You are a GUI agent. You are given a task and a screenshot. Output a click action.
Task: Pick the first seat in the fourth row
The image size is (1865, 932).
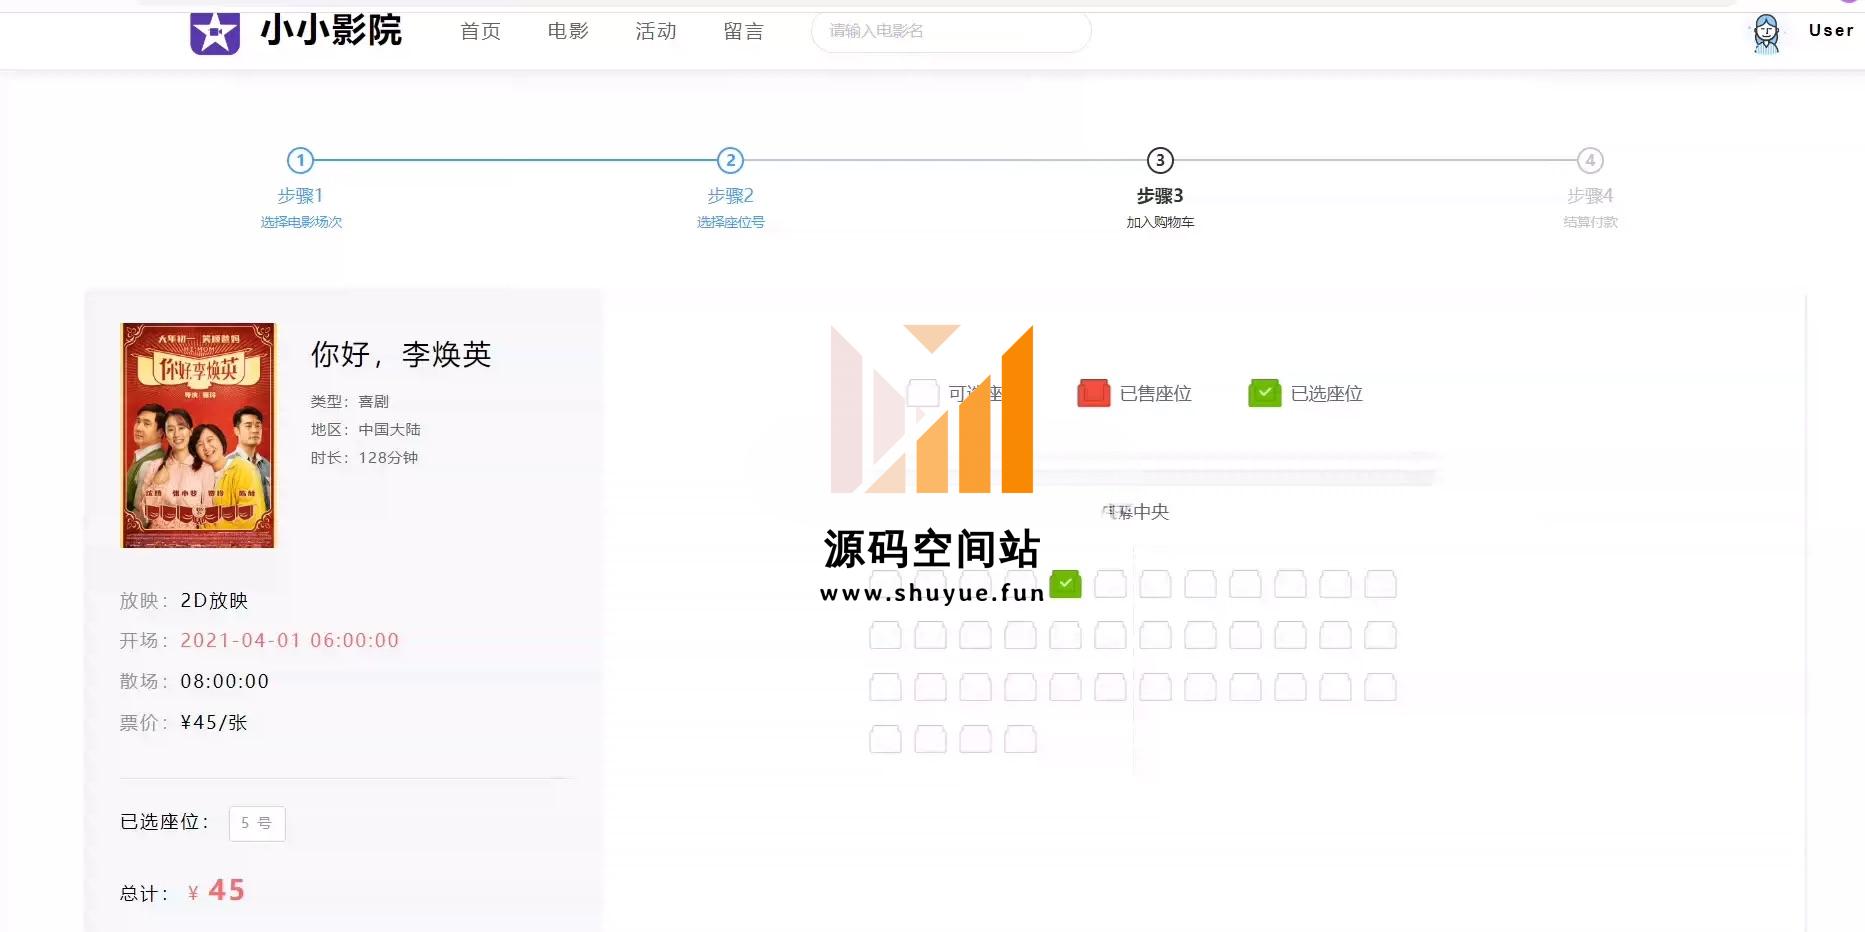(885, 739)
